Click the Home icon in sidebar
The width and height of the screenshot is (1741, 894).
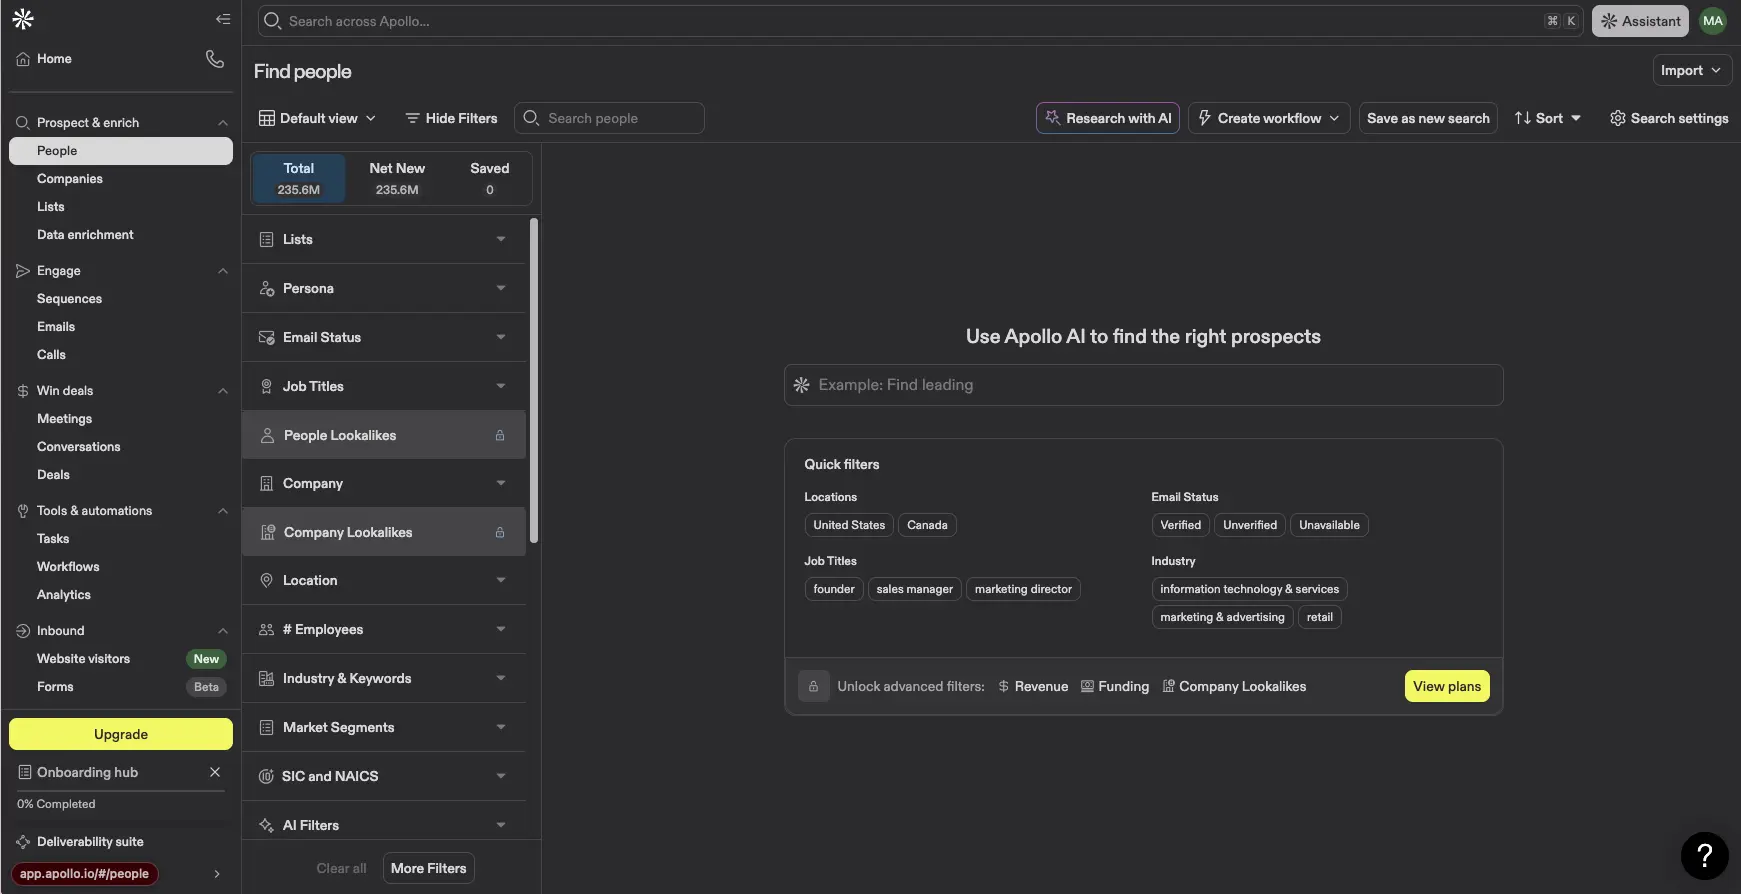click(x=23, y=59)
